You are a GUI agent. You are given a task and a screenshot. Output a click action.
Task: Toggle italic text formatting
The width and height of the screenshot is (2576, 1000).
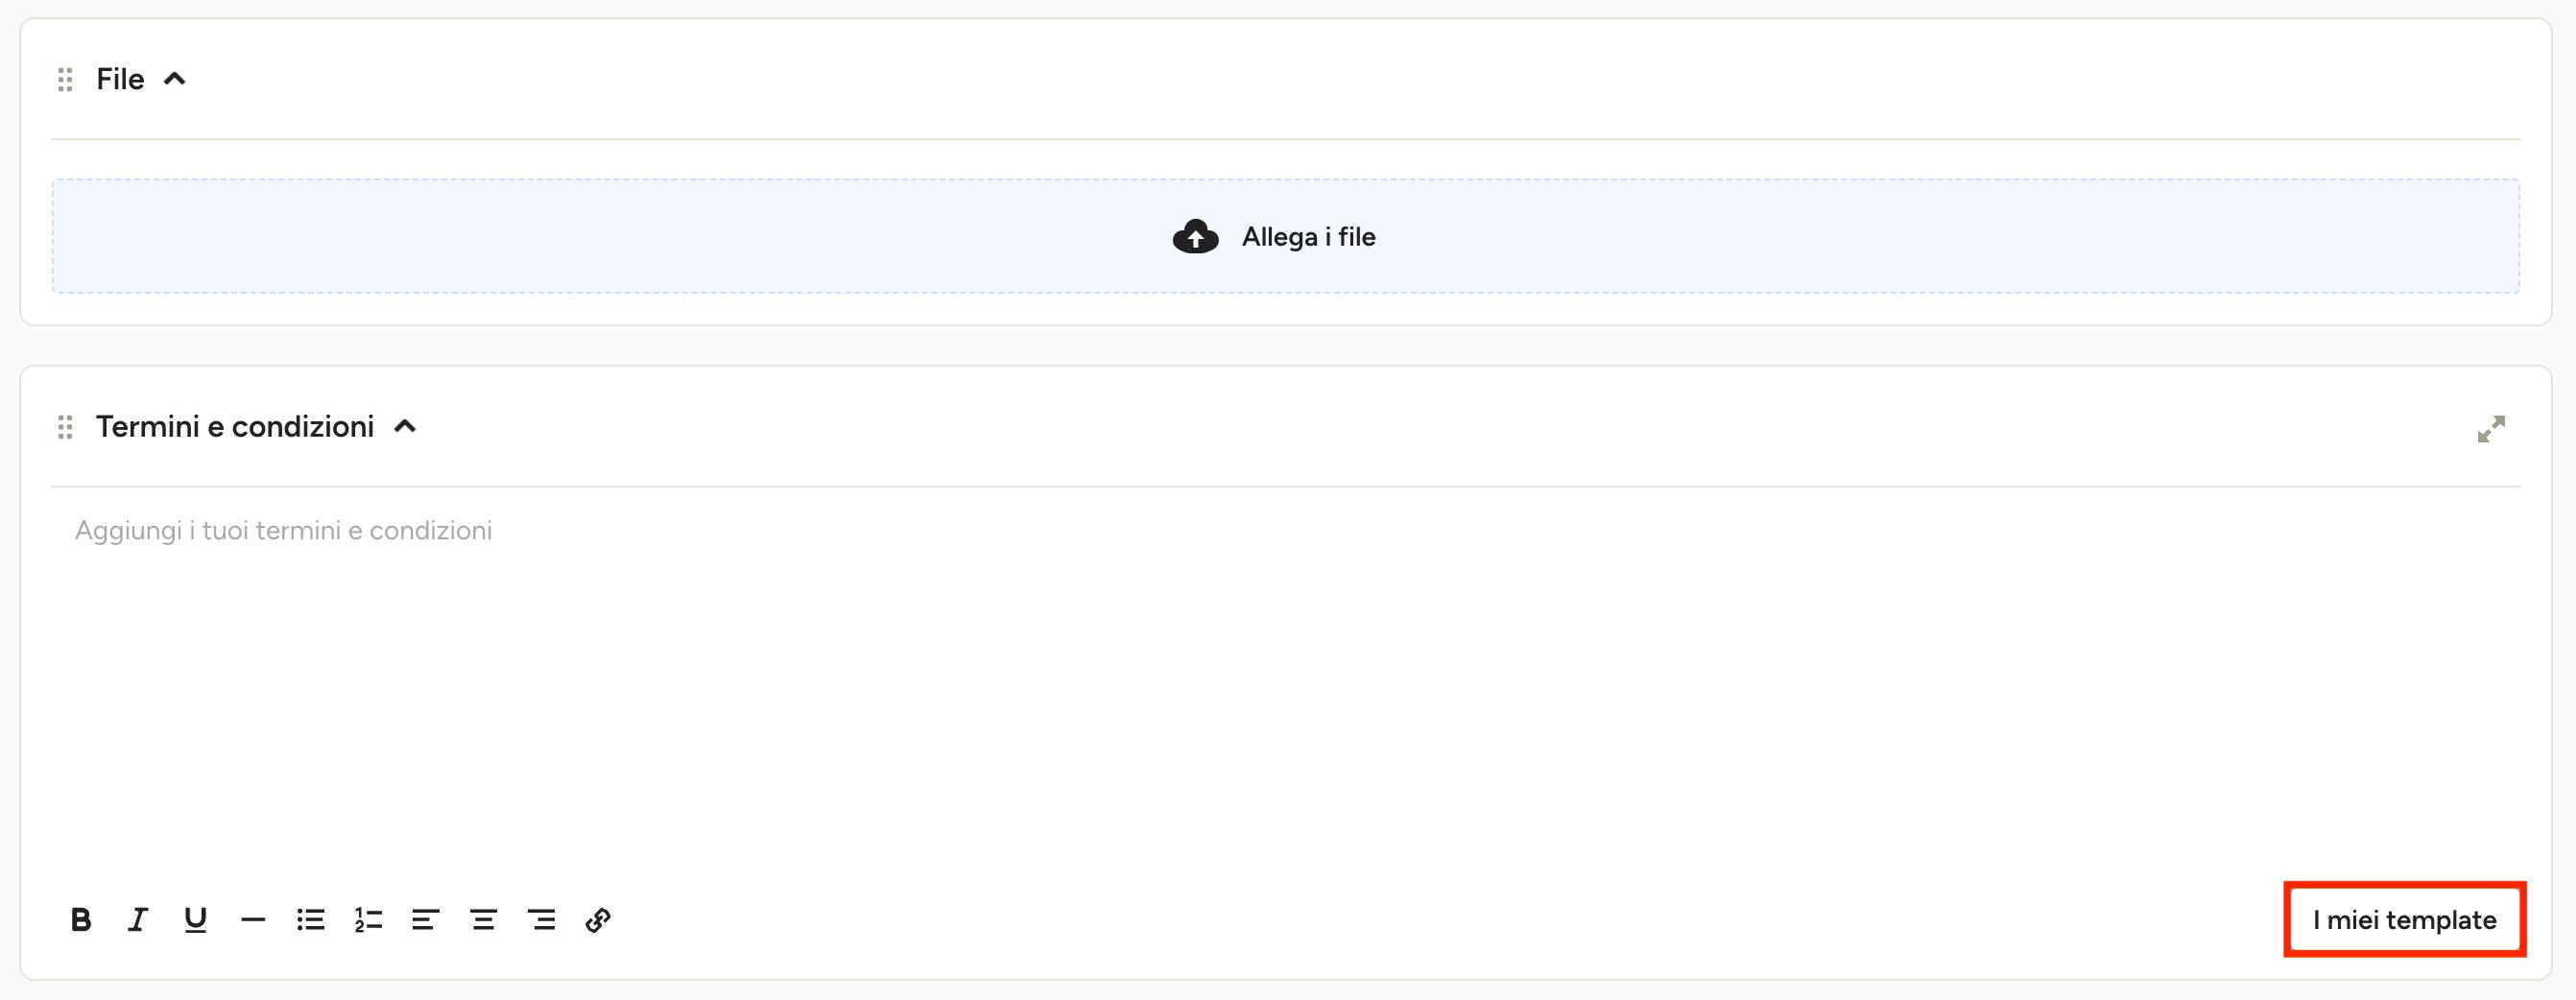(x=138, y=920)
